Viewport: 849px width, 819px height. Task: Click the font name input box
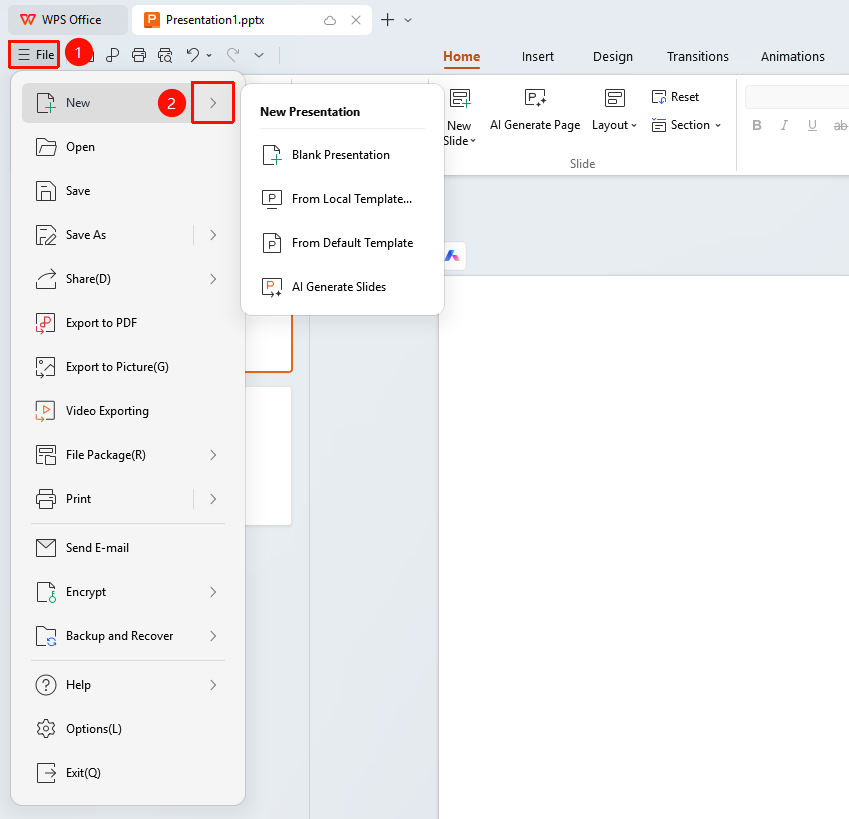pyautogui.click(x=796, y=97)
